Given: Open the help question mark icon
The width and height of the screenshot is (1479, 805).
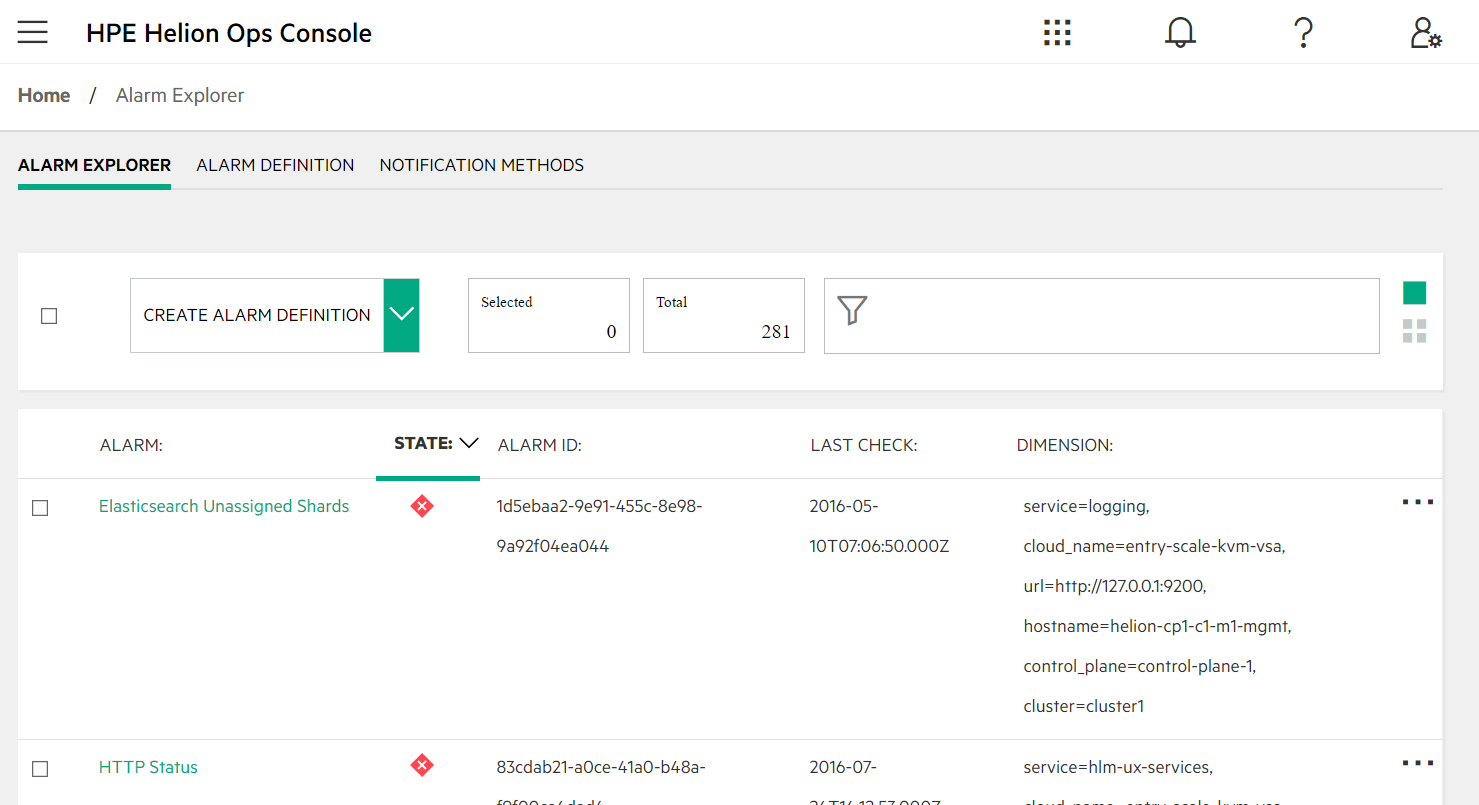Looking at the screenshot, I should coord(1303,33).
